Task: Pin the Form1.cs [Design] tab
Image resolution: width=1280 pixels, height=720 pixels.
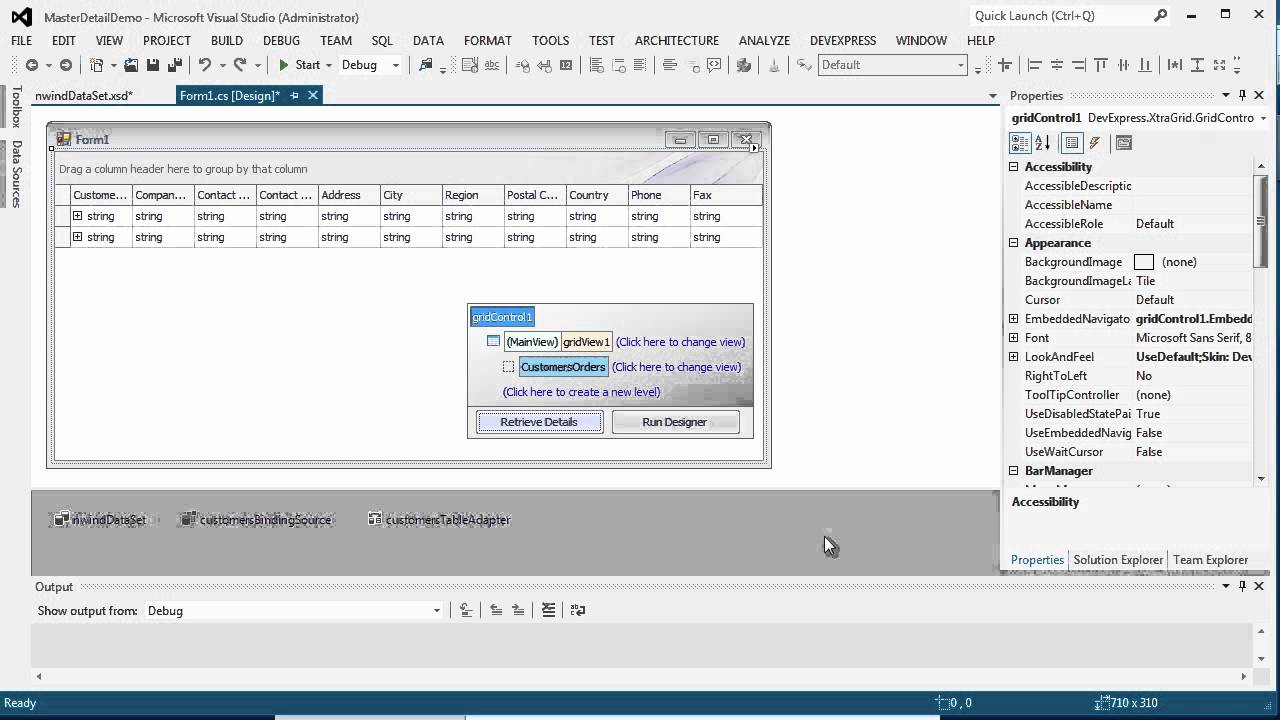Action: (294, 95)
